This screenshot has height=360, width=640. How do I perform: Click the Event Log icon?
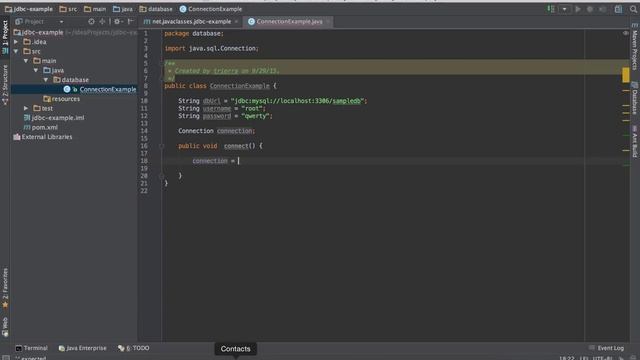(592, 348)
